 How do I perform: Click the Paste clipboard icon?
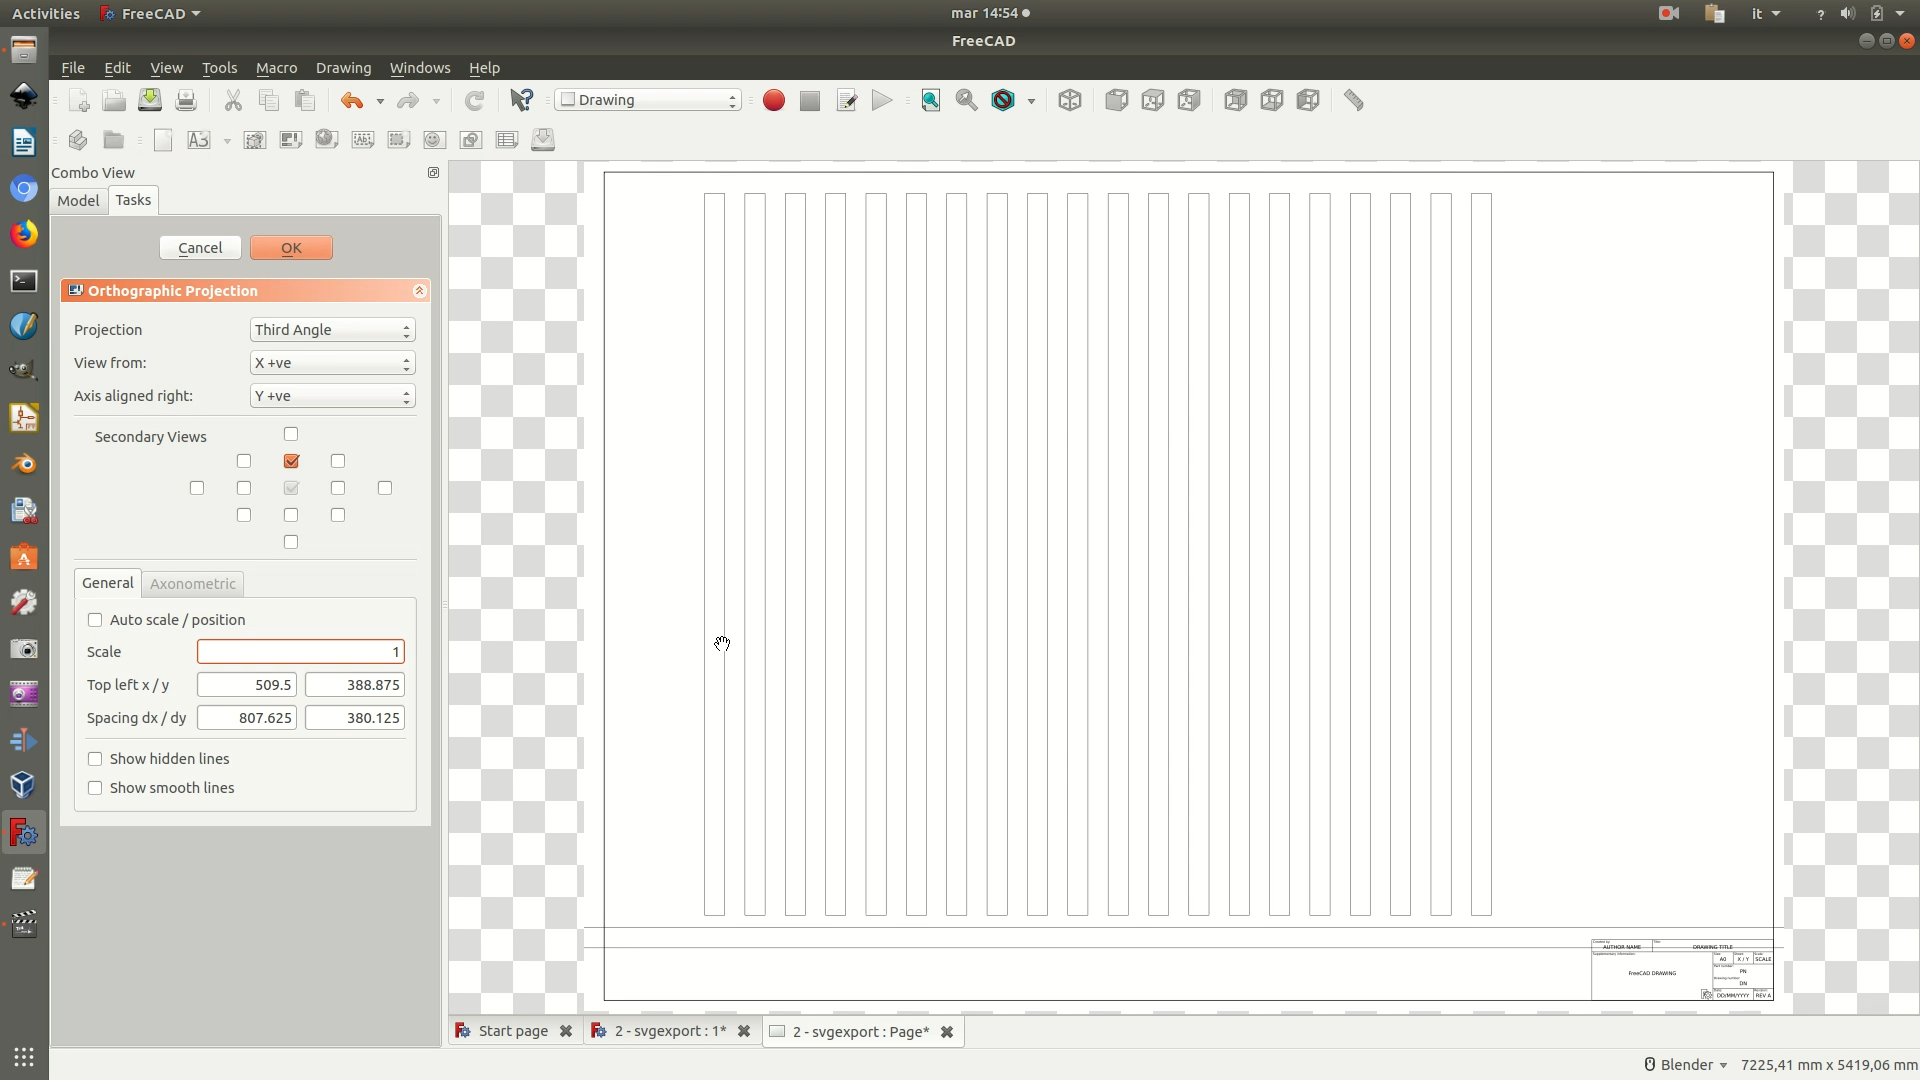[305, 100]
